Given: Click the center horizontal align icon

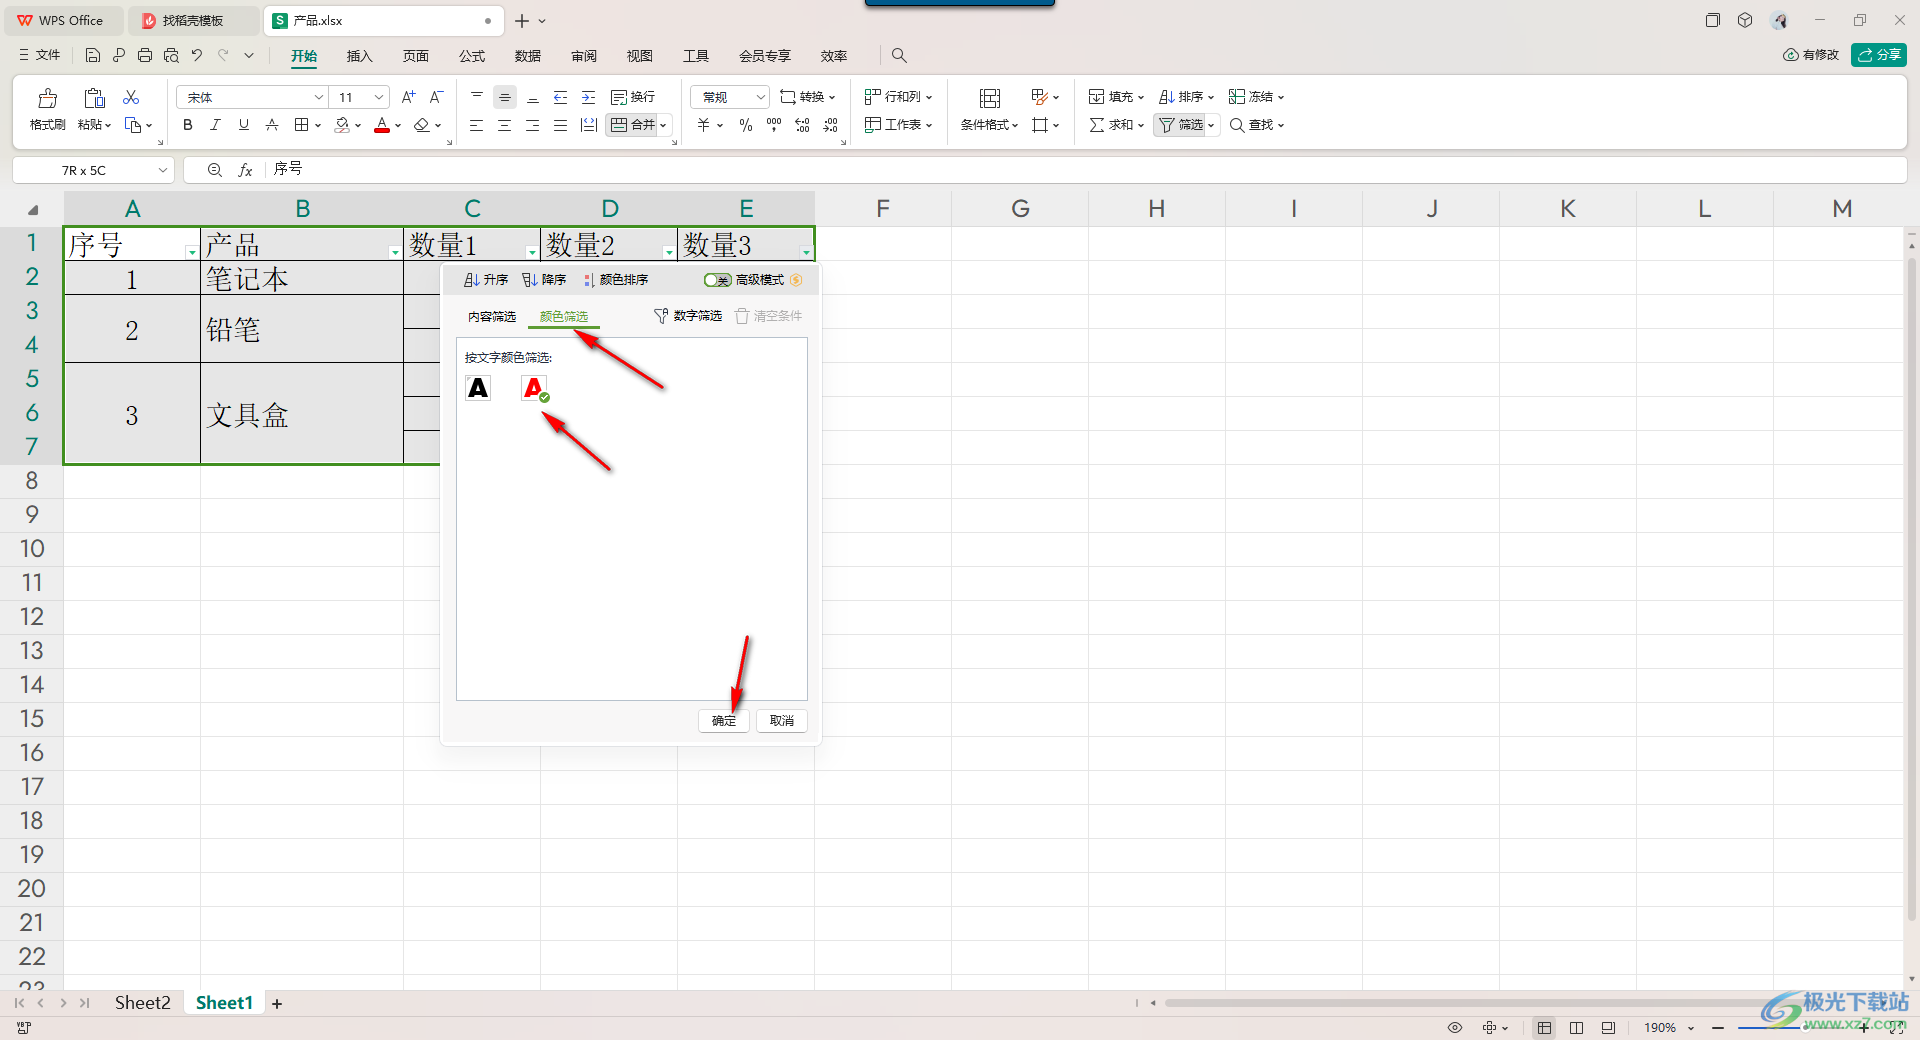Looking at the screenshot, I should (504, 125).
